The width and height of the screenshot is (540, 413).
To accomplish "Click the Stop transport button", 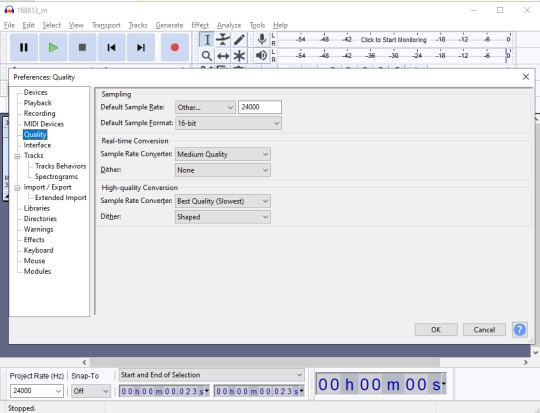I will pyautogui.click(x=82, y=47).
